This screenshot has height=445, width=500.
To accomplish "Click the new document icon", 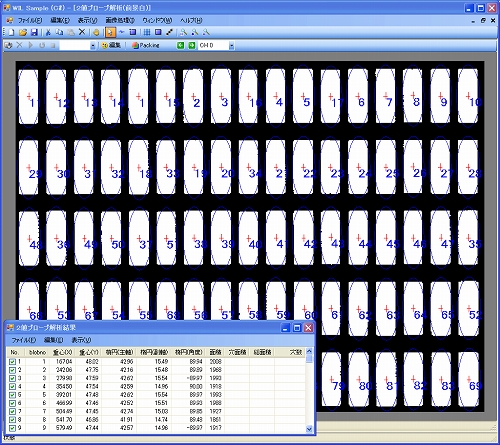I will (x=12, y=32).
